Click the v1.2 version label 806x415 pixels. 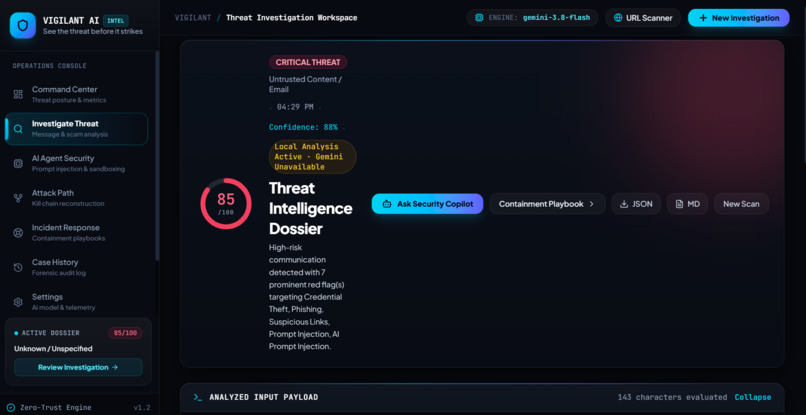click(x=142, y=407)
